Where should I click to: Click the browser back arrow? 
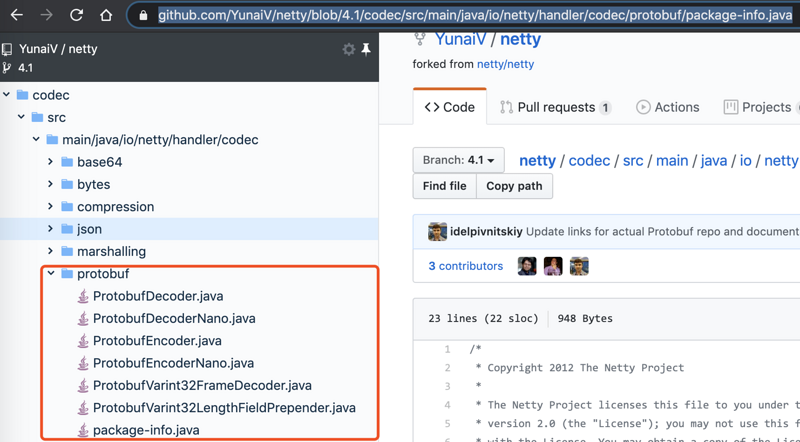17,16
